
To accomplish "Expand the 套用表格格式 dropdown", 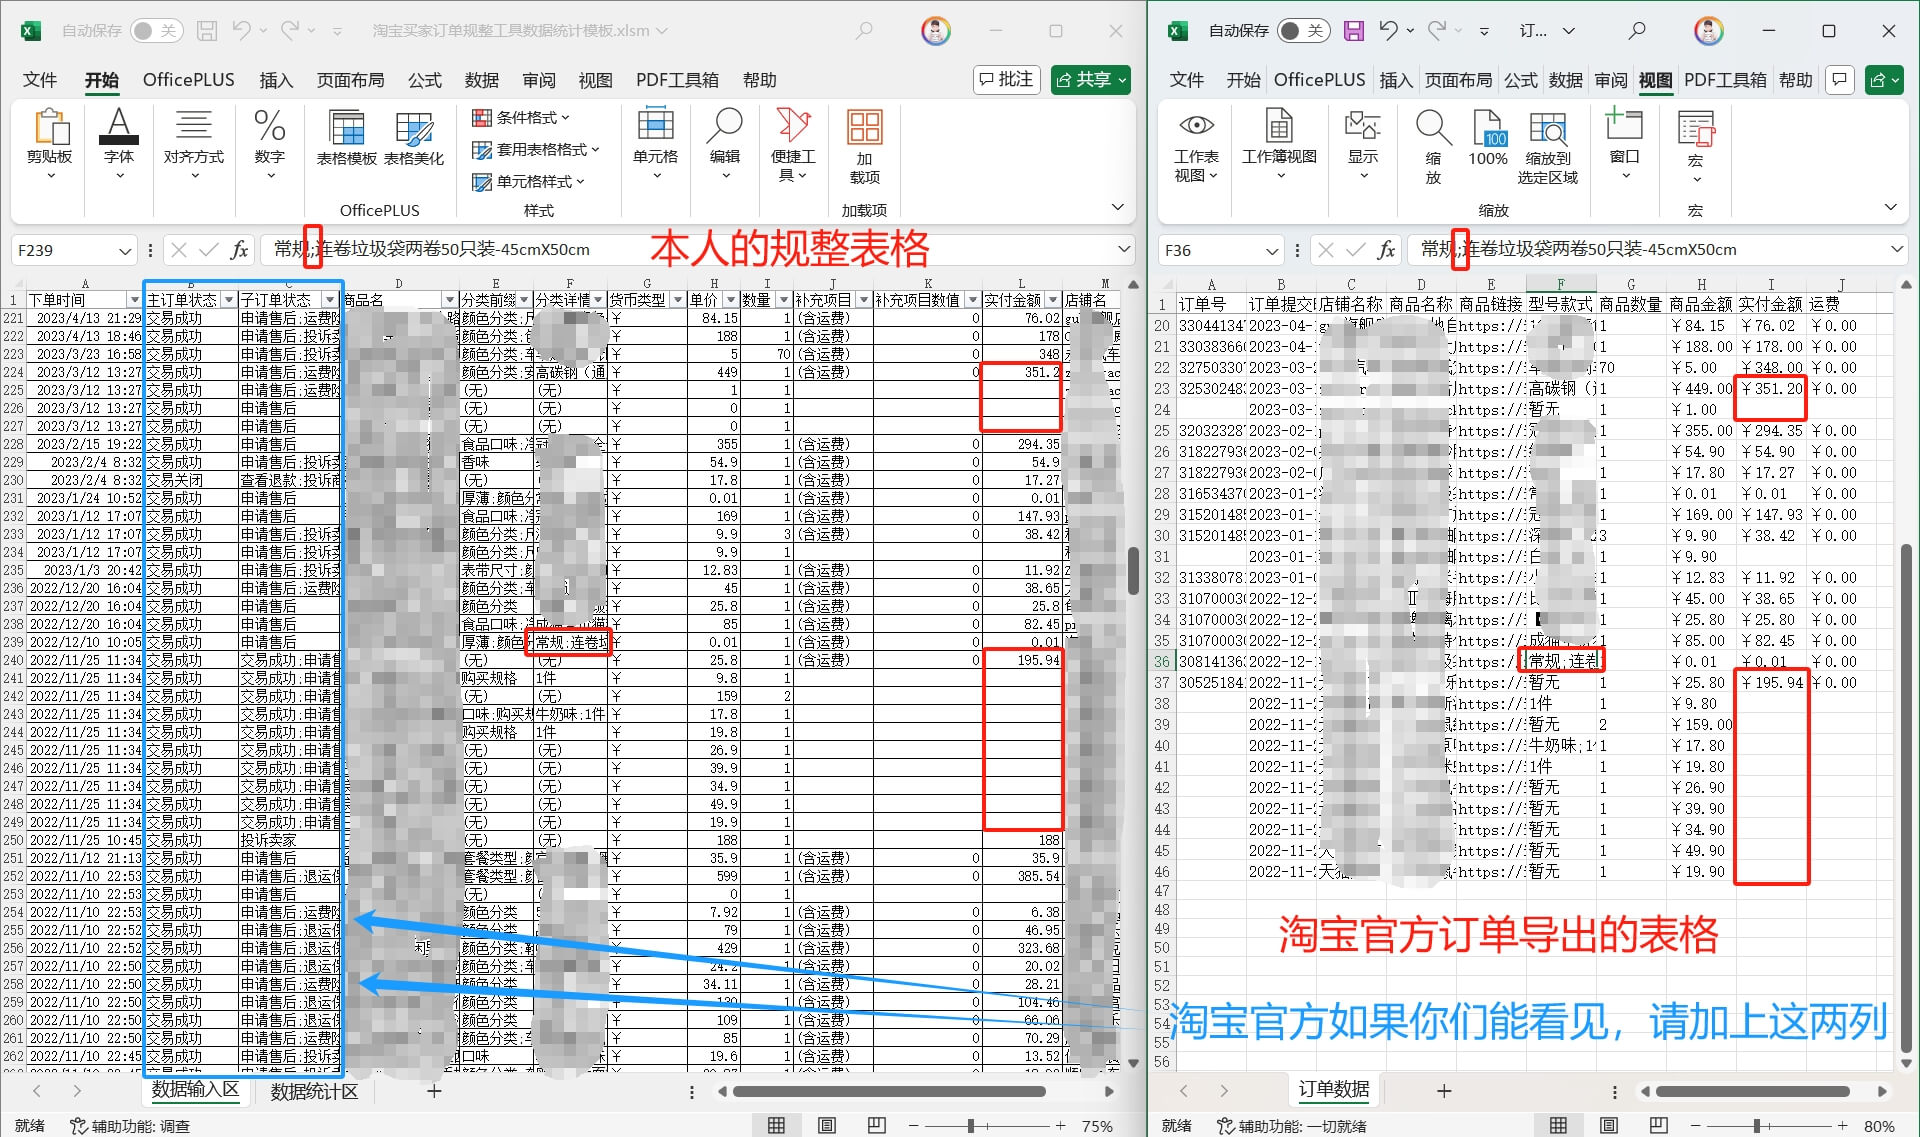I will (535, 150).
